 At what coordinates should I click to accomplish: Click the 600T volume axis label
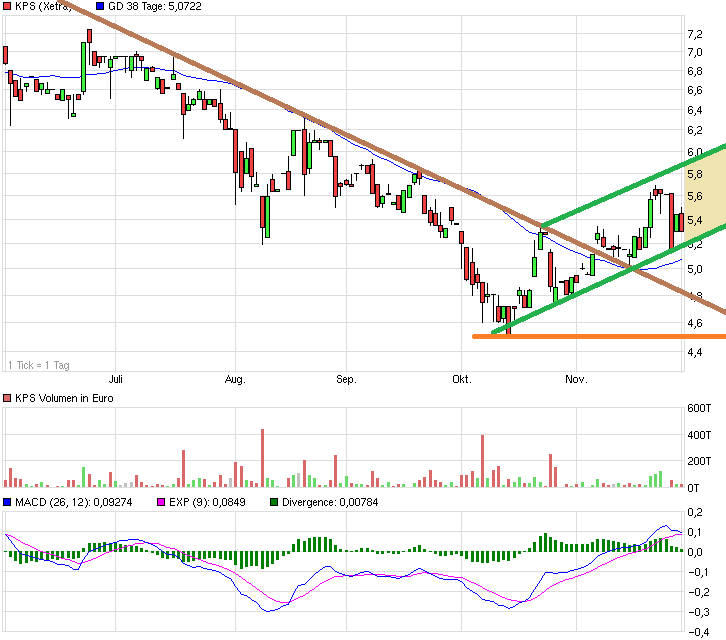698,408
